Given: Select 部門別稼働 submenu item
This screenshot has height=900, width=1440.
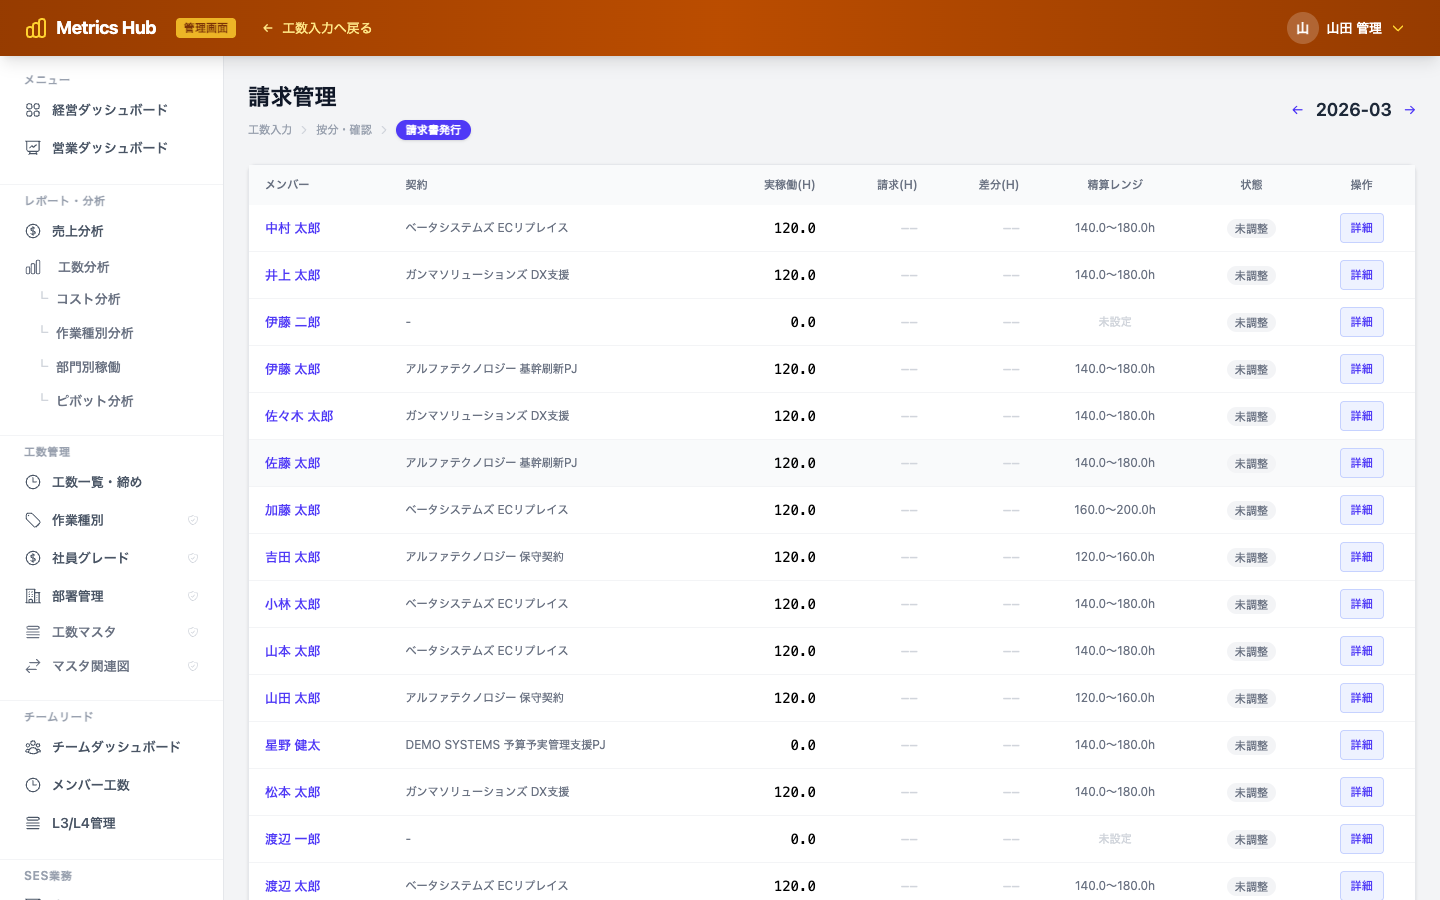Looking at the screenshot, I should click(88, 367).
